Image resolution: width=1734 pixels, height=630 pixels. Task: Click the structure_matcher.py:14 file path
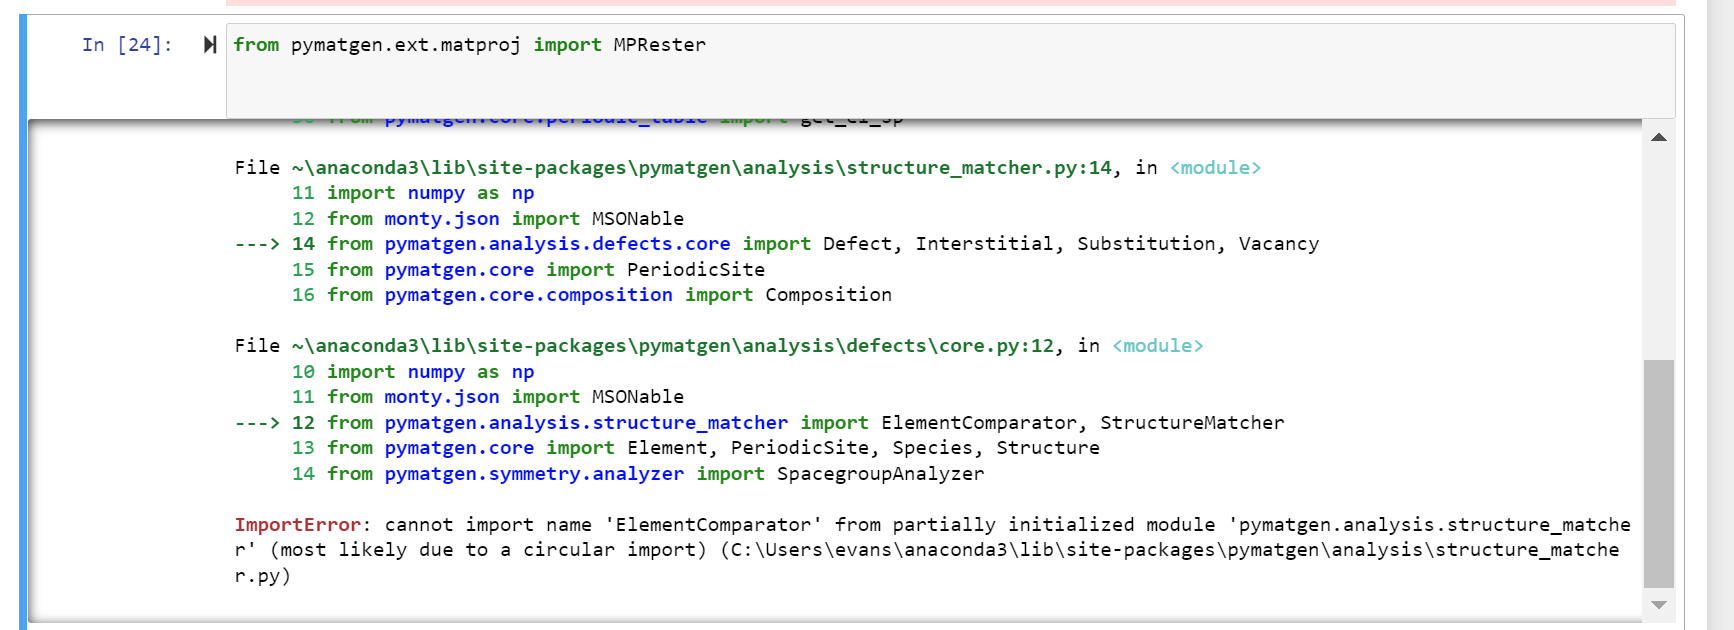pyautogui.click(x=701, y=168)
